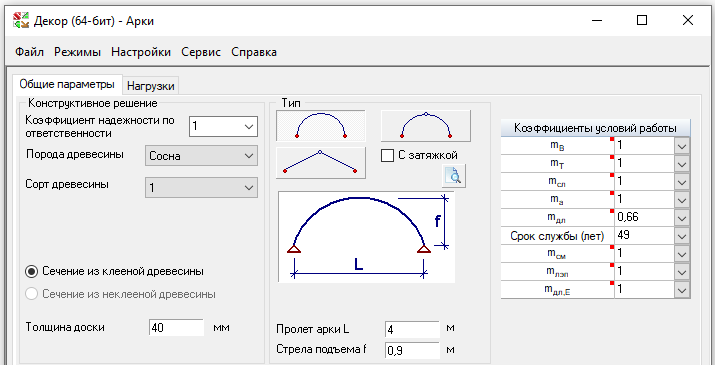Open Сорт древесины dropdown
715x365 pixels.
(201, 188)
